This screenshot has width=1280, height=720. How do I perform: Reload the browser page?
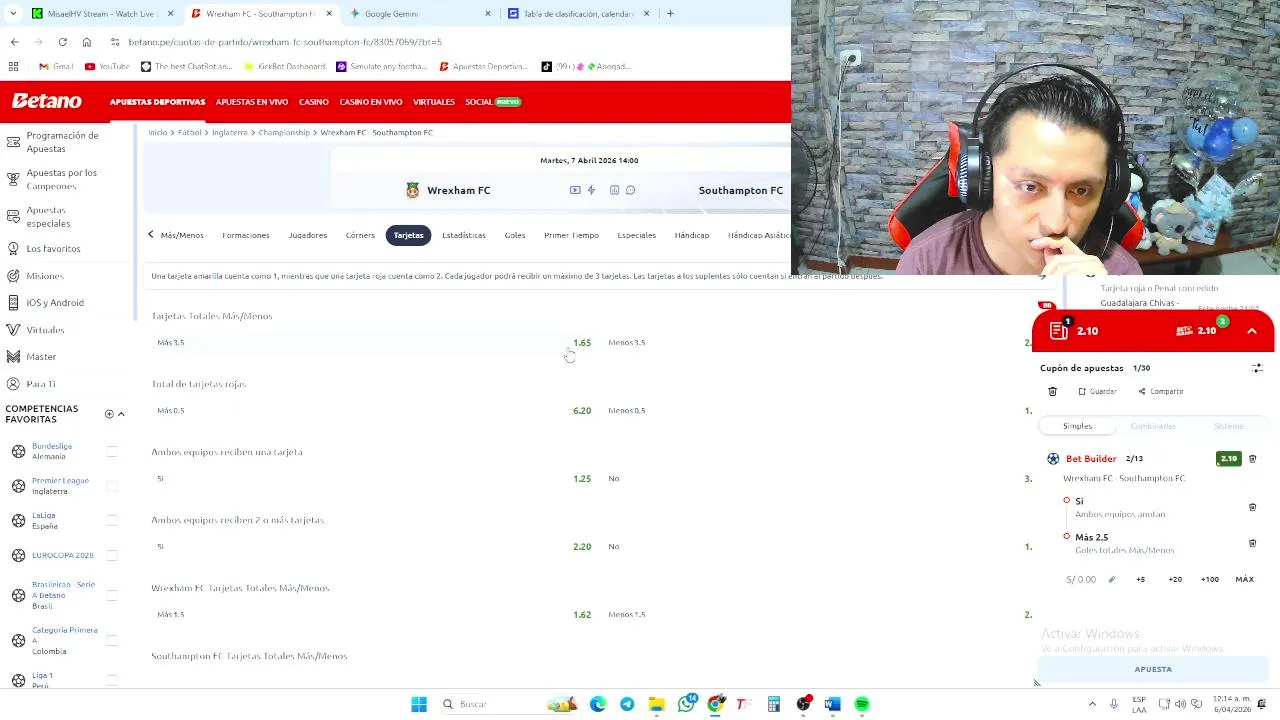[62, 42]
